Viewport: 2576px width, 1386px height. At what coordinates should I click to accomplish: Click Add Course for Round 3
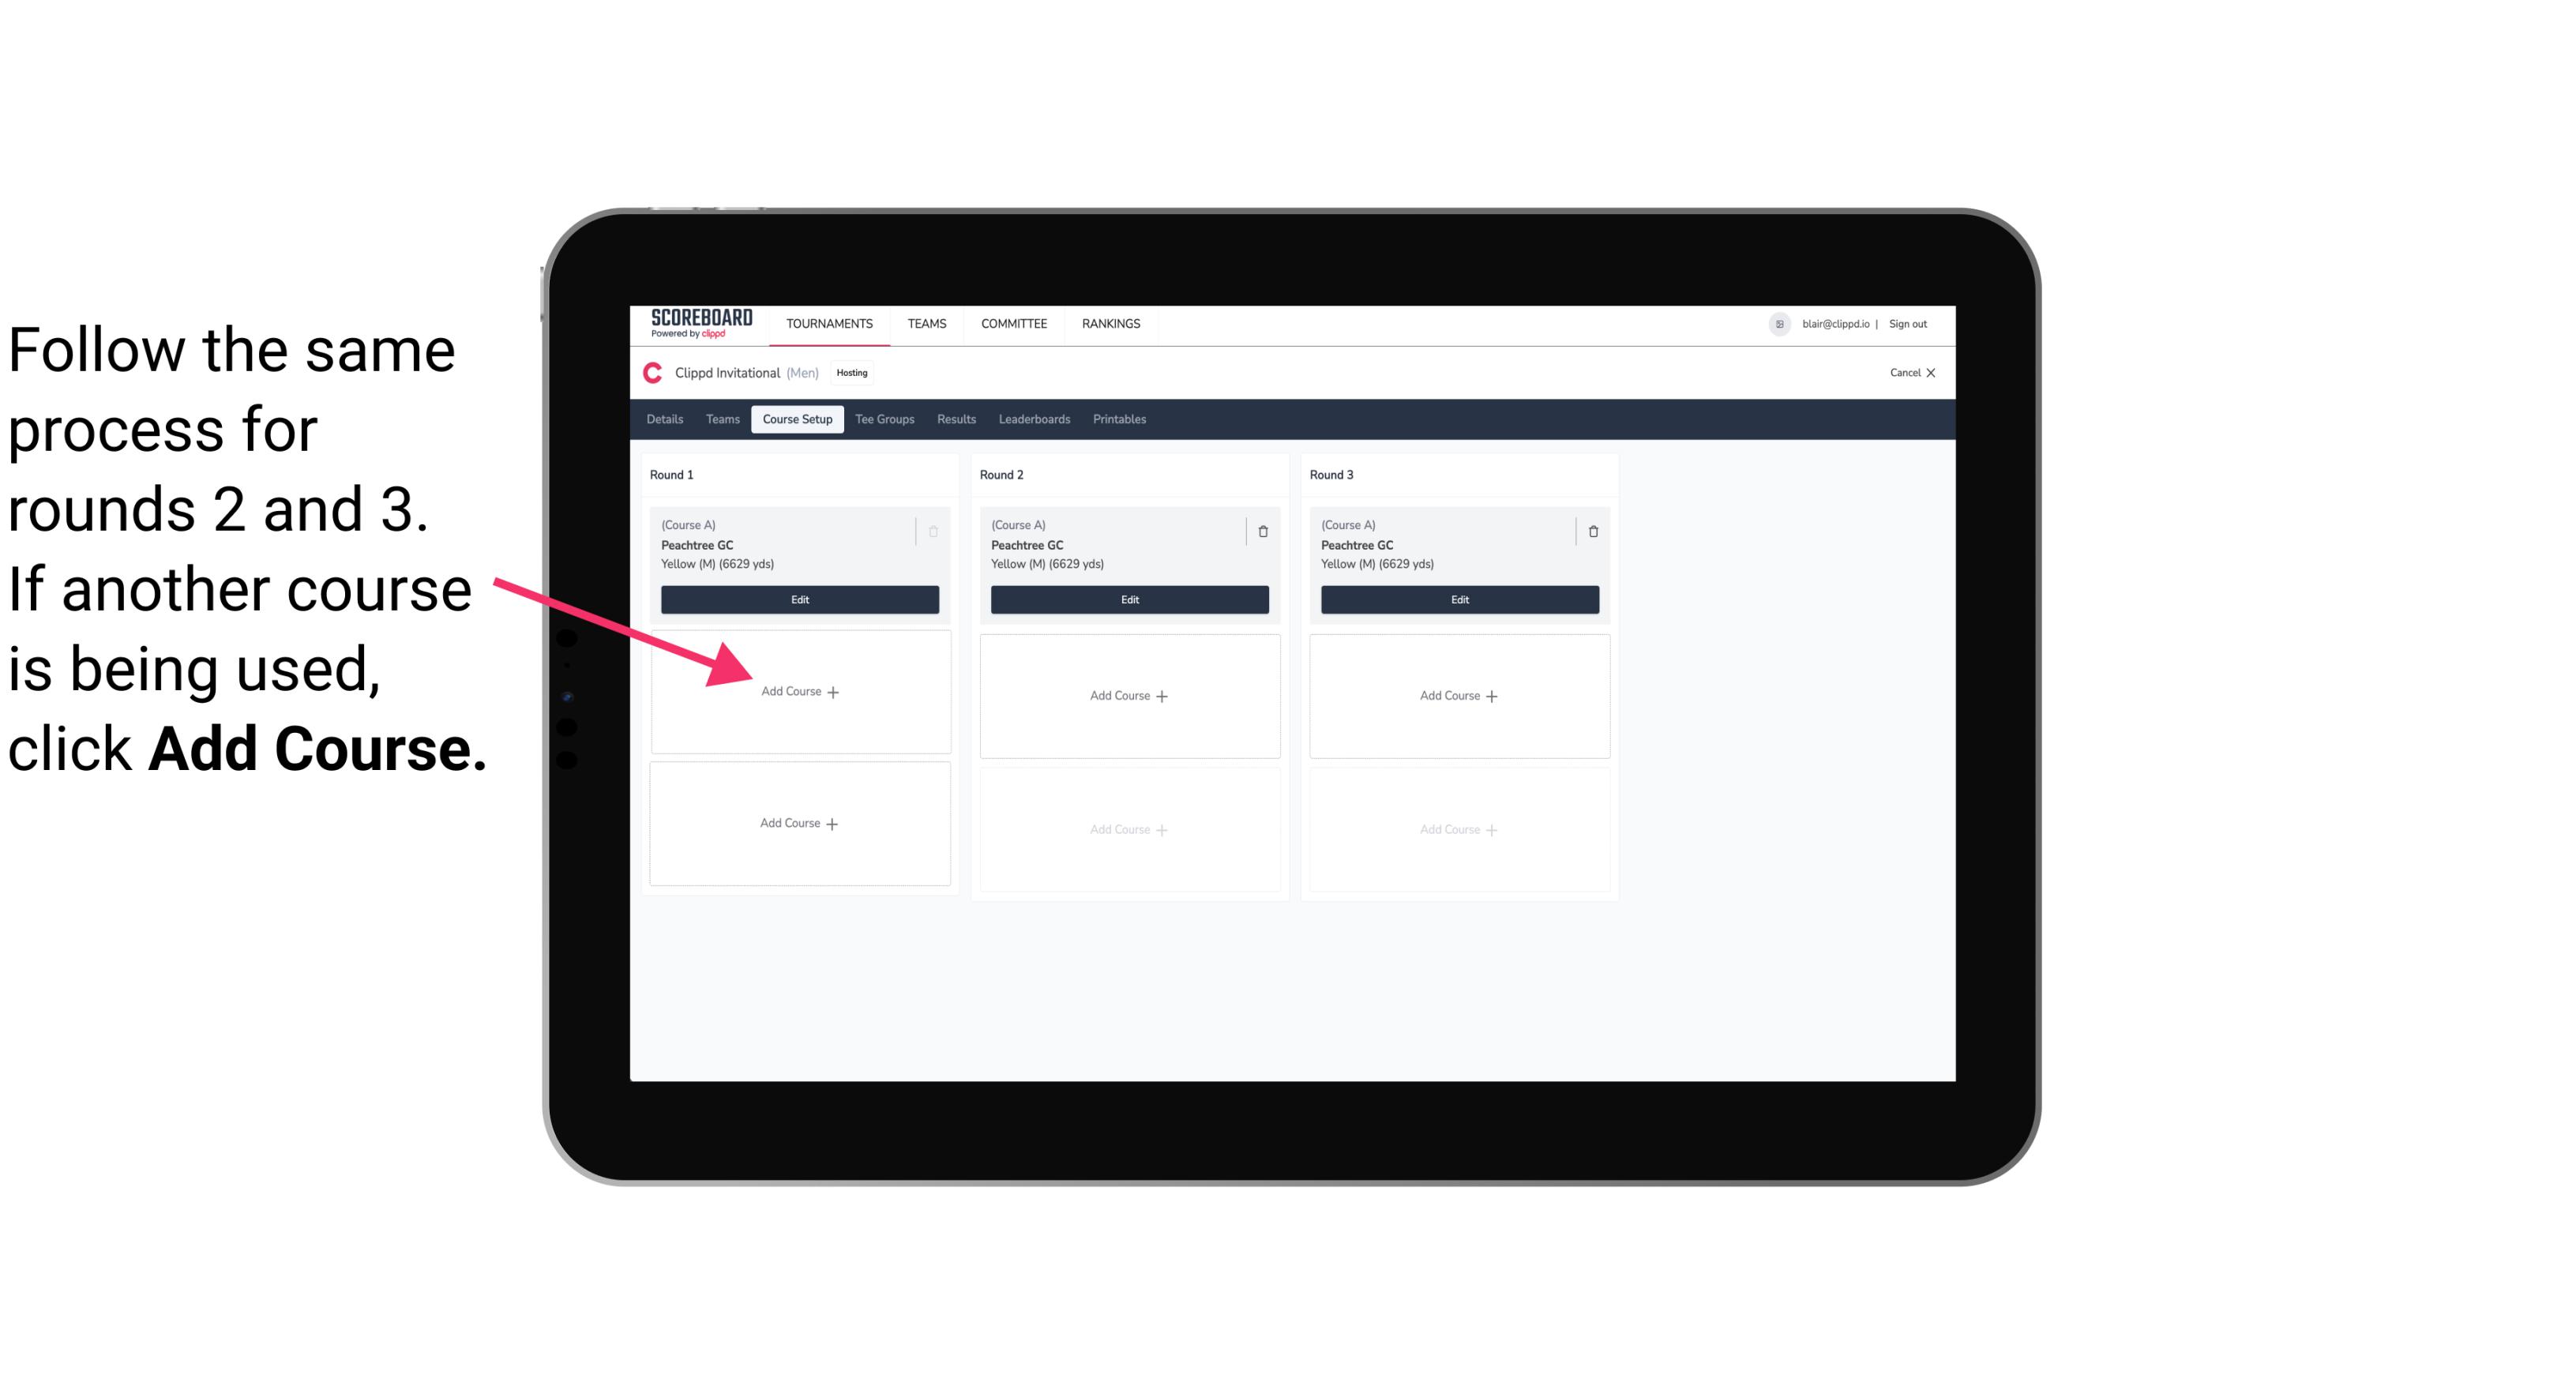1457,695
